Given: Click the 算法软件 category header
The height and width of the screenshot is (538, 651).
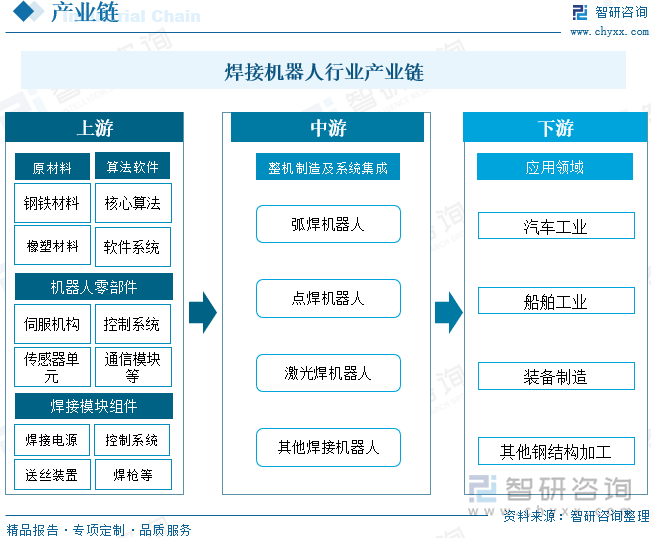Looking at the screenshot, I should click(132, 166).
